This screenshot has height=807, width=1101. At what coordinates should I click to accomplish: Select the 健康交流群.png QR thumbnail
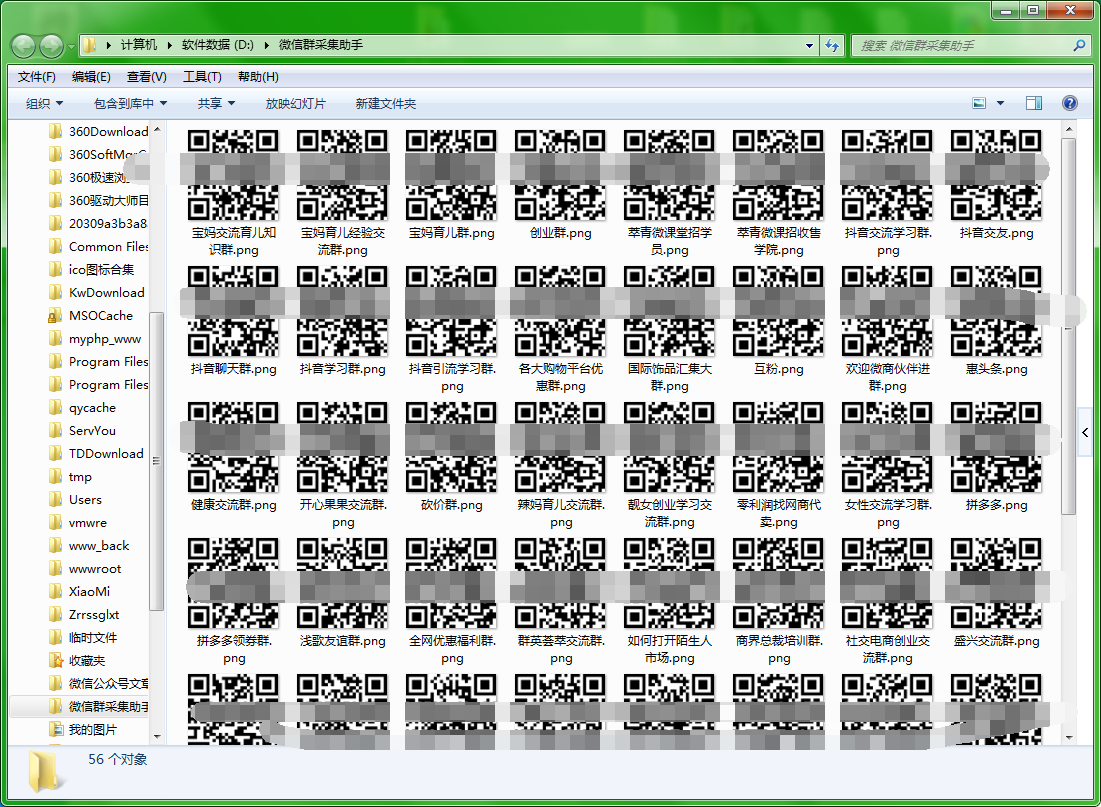coord(234,447)
